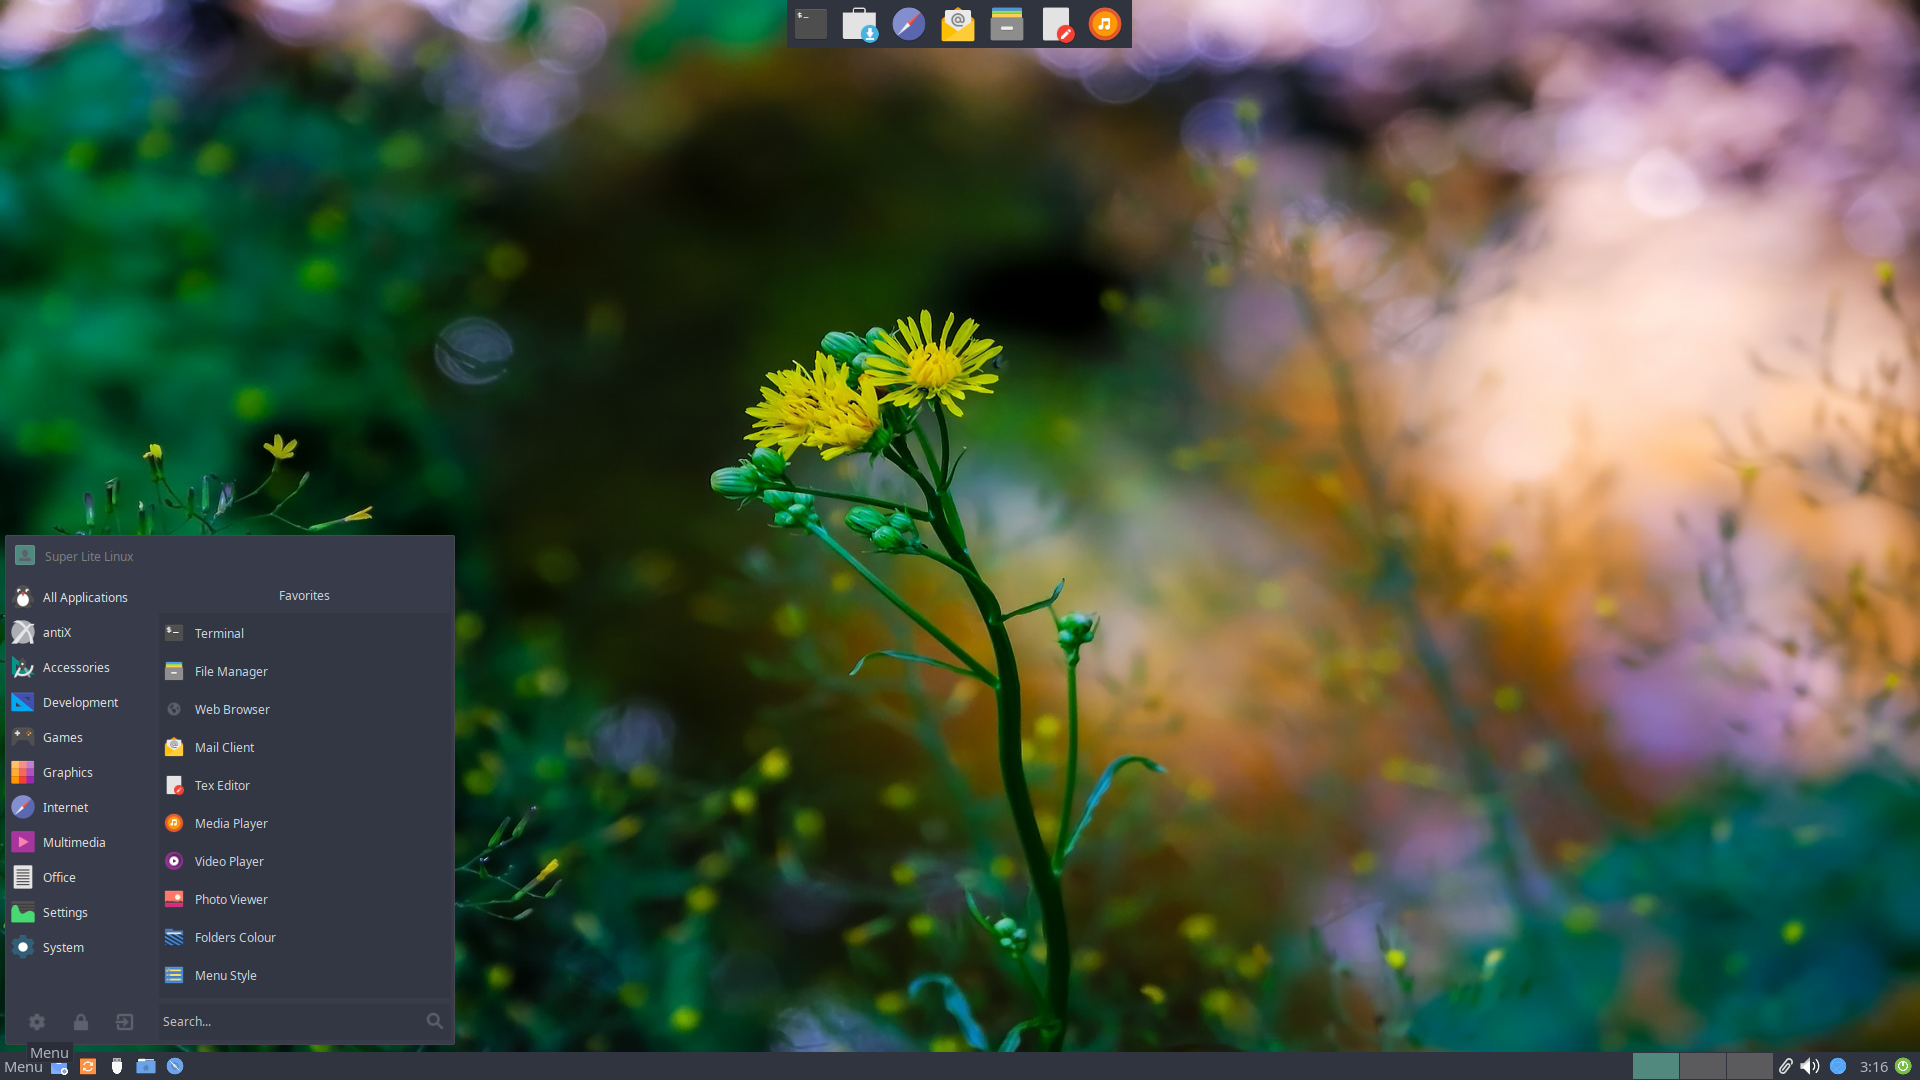Image resolution: width=1920 pixels, height=1080 pixels.
Task: Launch Terminal from Favorites list
Action: tap(304, 633)
